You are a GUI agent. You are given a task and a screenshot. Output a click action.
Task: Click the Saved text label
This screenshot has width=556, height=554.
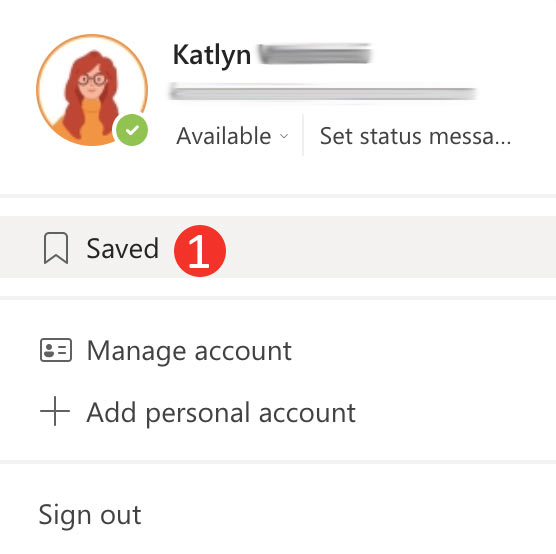(122, 249)
